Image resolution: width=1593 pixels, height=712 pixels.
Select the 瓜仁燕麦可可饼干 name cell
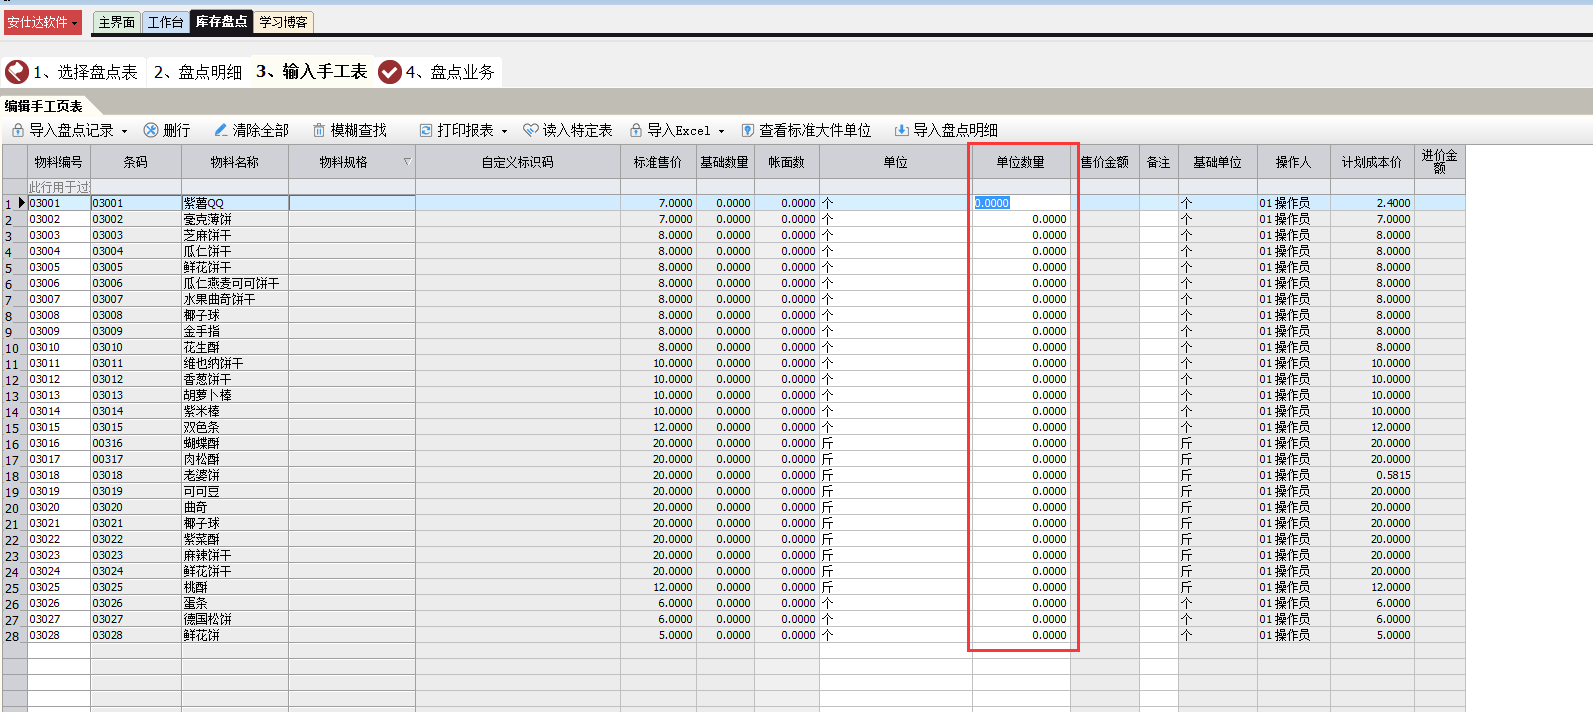pos(235,283)
